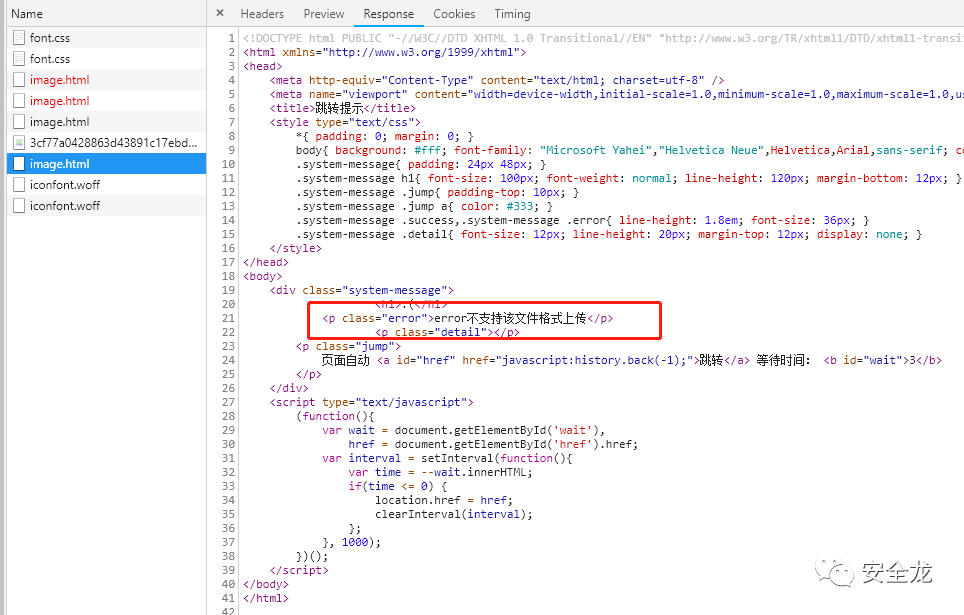This screenshot has width=964, height=615.
Task: Click the b id="wait" element
Action: click(x=882, y=360)
